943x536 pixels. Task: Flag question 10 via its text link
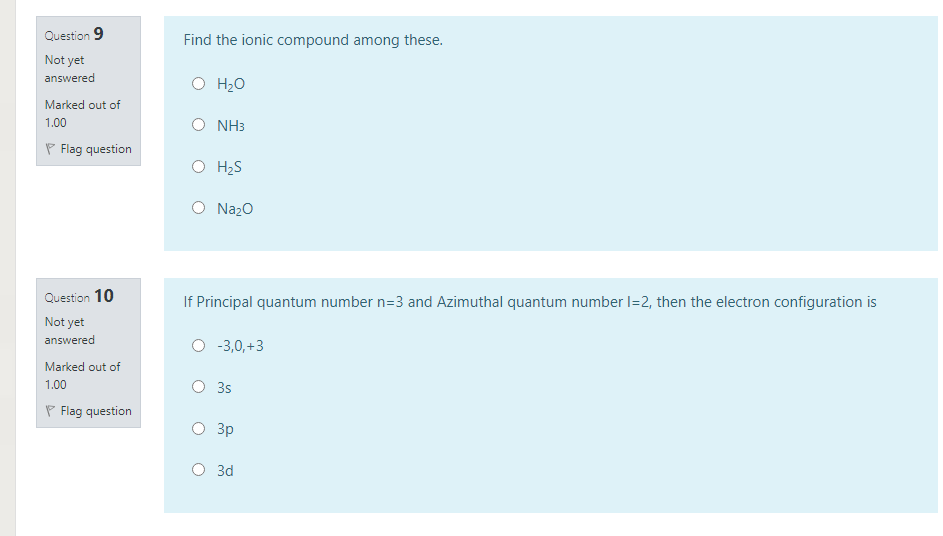(x=96, y=411)
